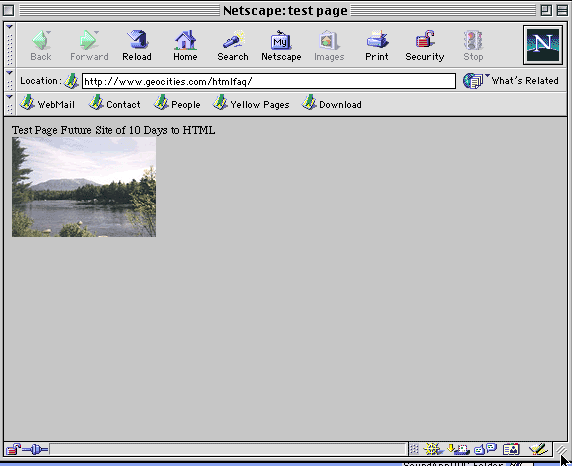The image size is (572, 466).
Task: Open the Address Book component icon
Action: (511, 449)
